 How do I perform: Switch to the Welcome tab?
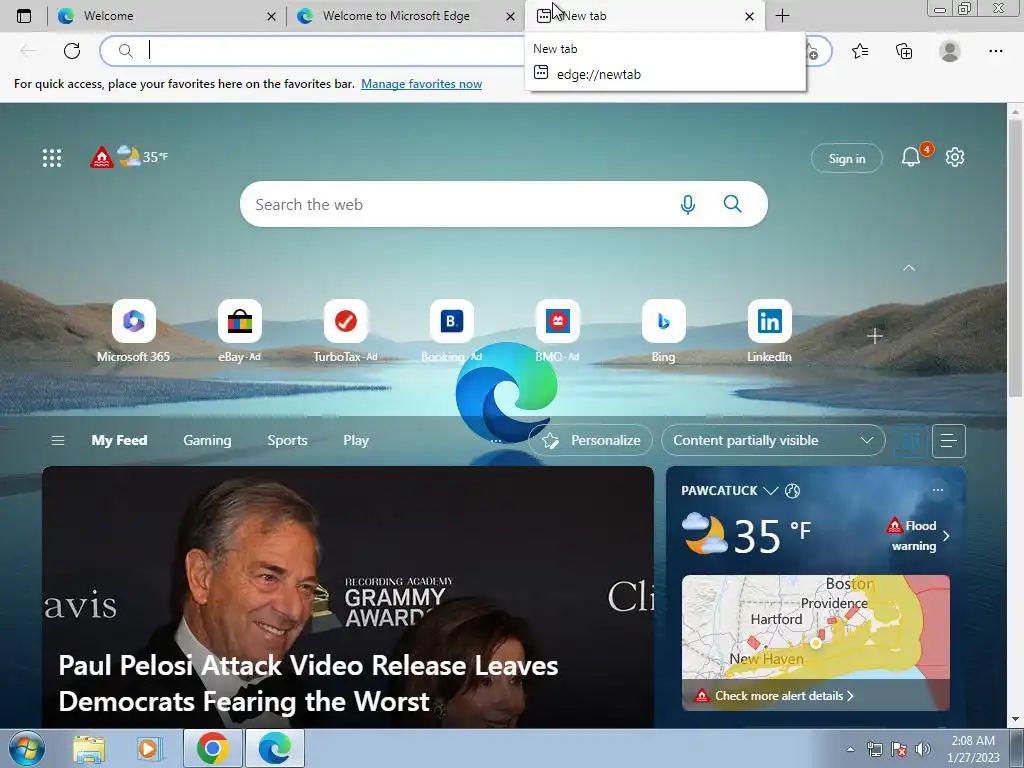click(x=166, y=16)
